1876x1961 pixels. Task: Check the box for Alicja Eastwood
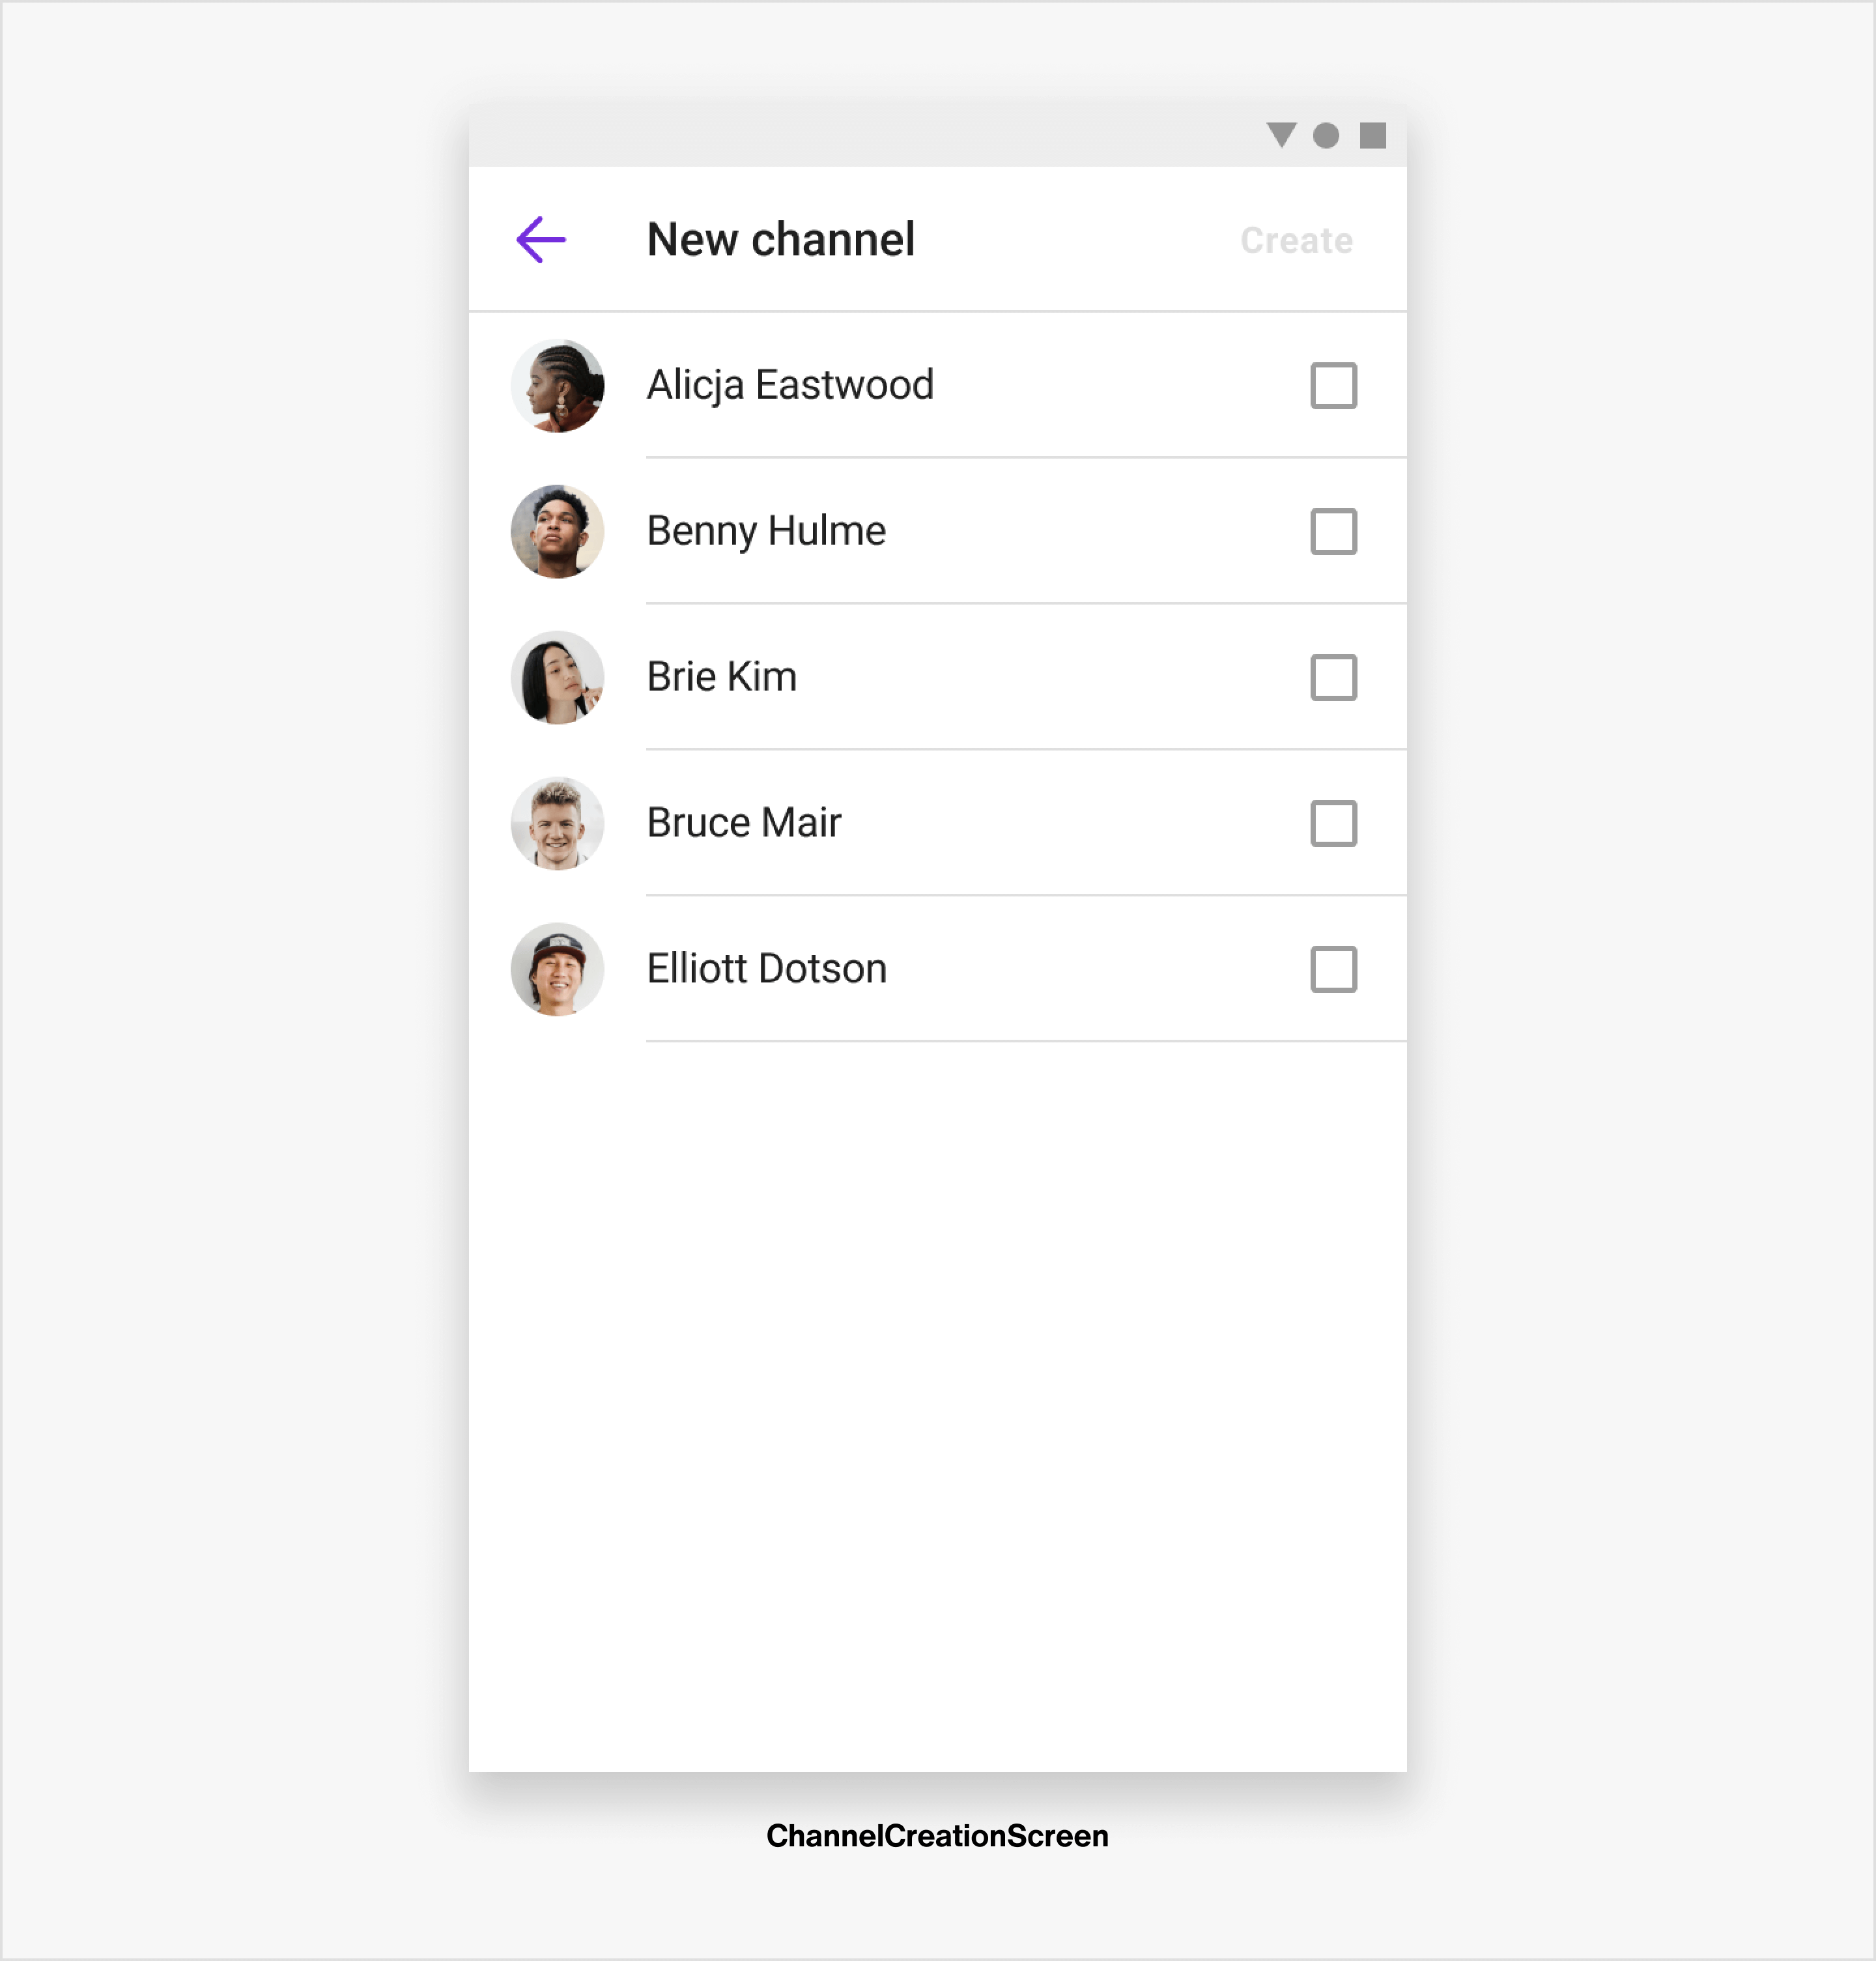click(1333, 386)
